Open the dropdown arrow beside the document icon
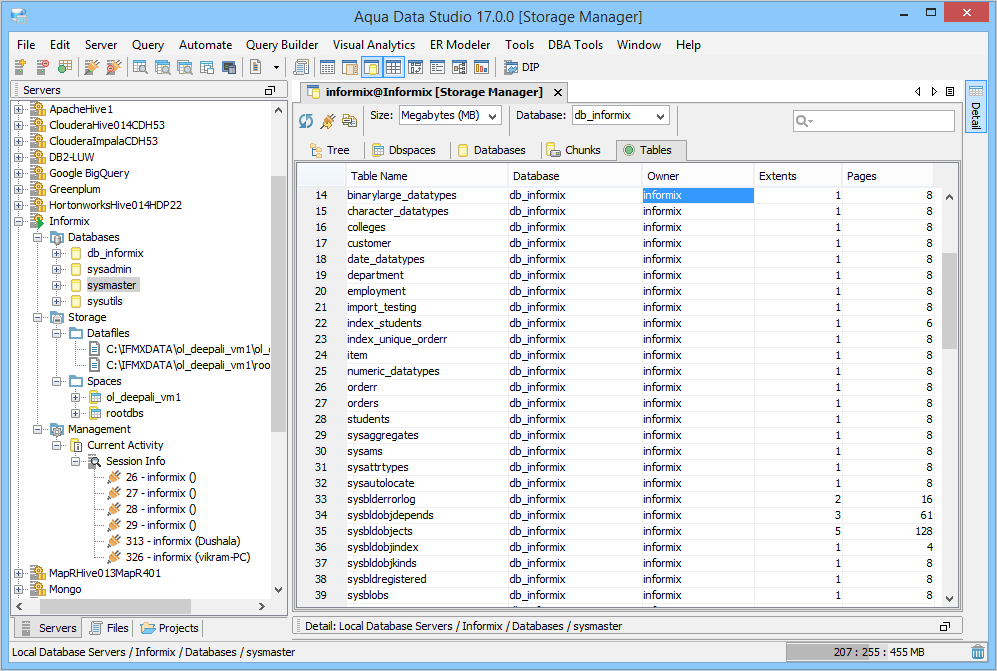 276,67
